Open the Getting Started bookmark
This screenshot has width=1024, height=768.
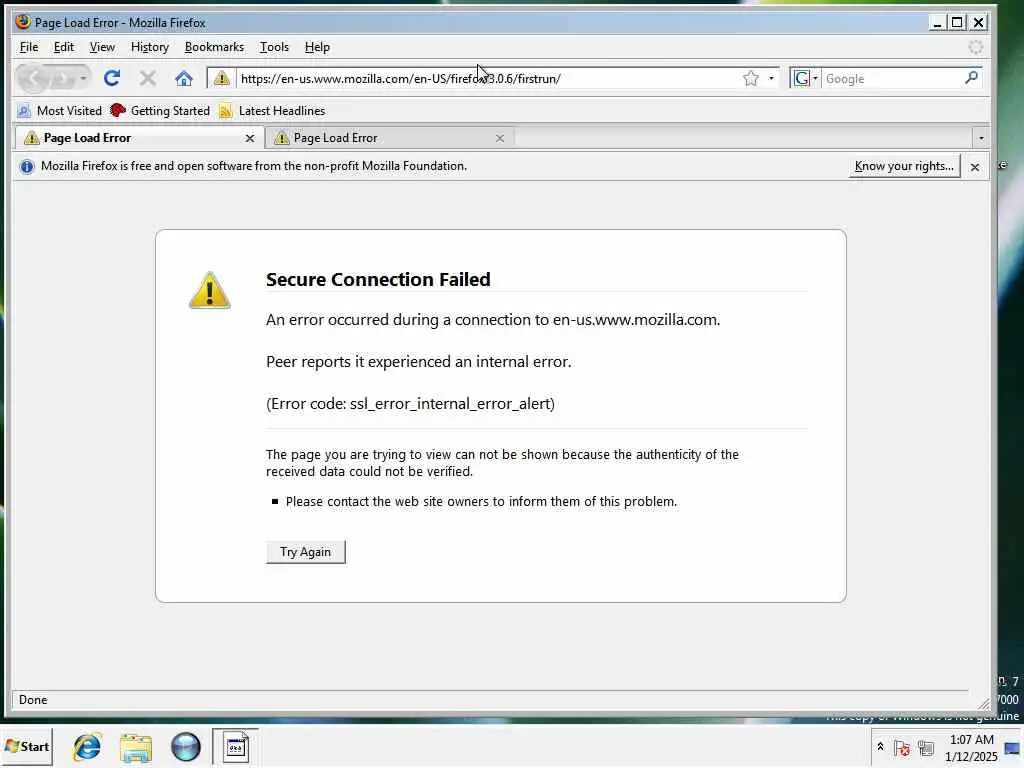[160, 110]
